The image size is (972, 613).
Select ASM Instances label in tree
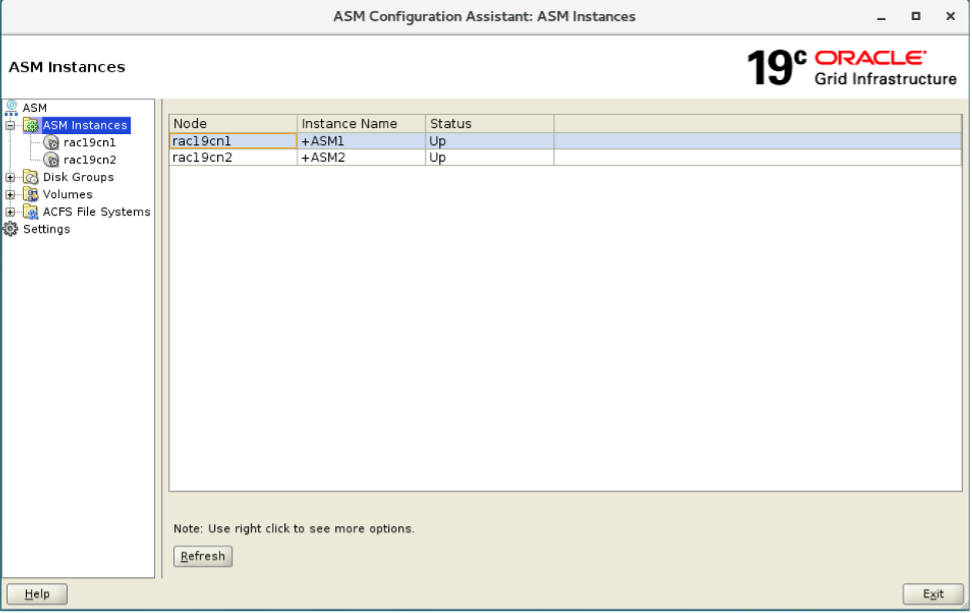point(85,125)
